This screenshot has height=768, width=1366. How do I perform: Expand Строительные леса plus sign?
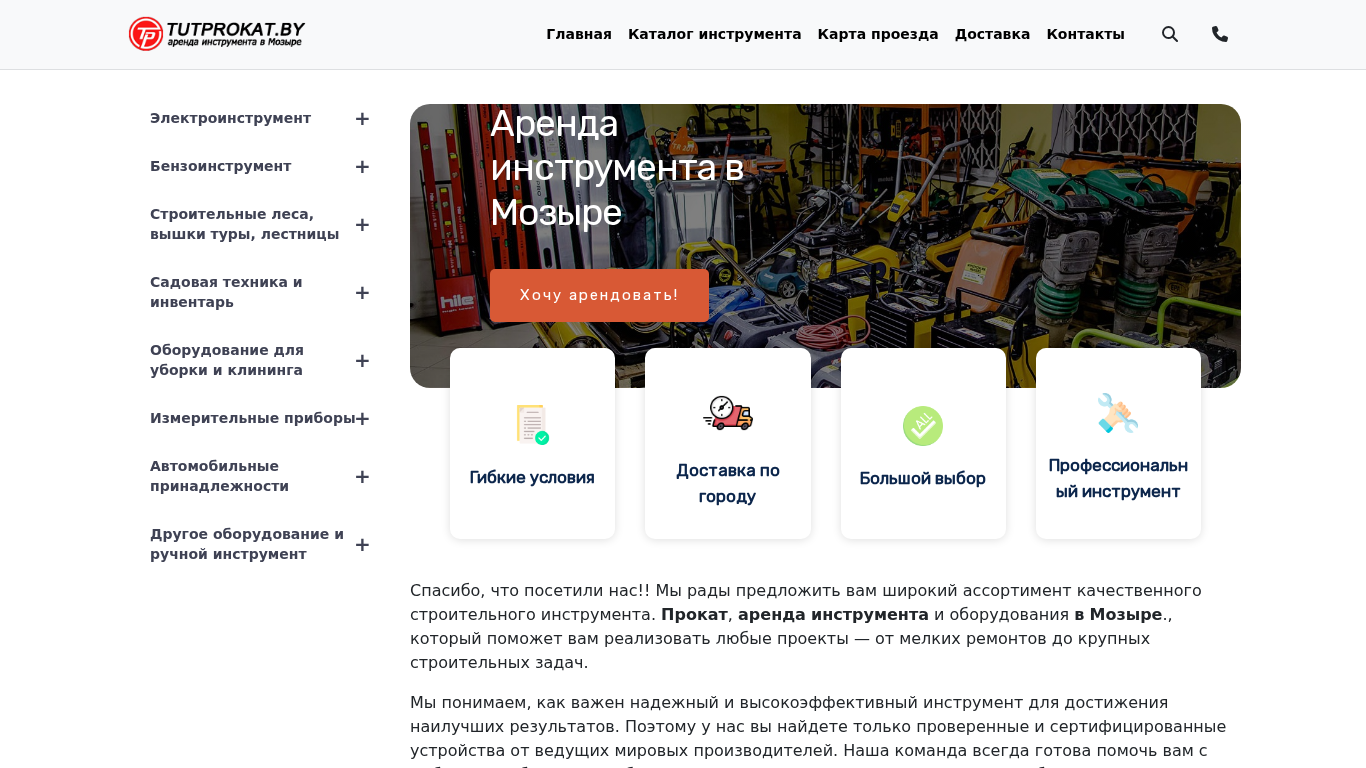click(362, 225)
